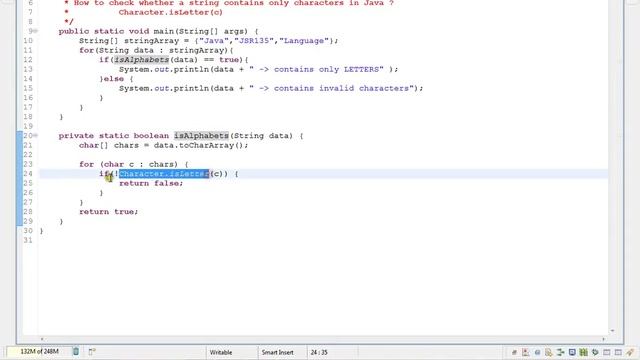Collapse the main method fold marker at line 9
Viewport: 640px width, 360px height.
coord(36,31)
